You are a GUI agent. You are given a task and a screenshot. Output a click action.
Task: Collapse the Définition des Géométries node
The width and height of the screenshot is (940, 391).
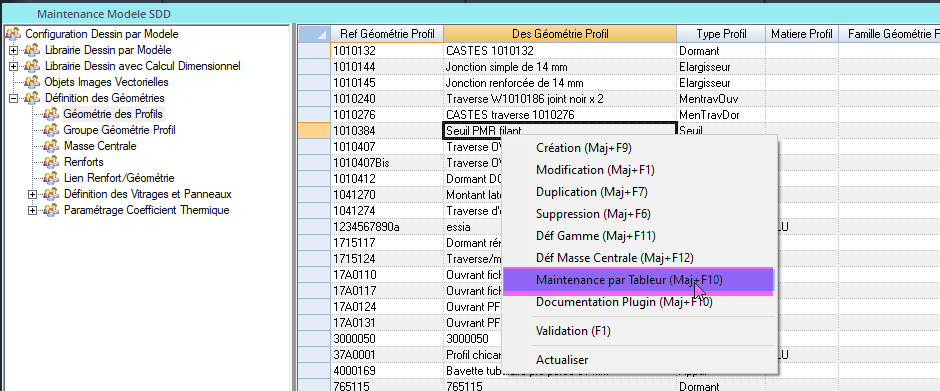pos(13,98)
